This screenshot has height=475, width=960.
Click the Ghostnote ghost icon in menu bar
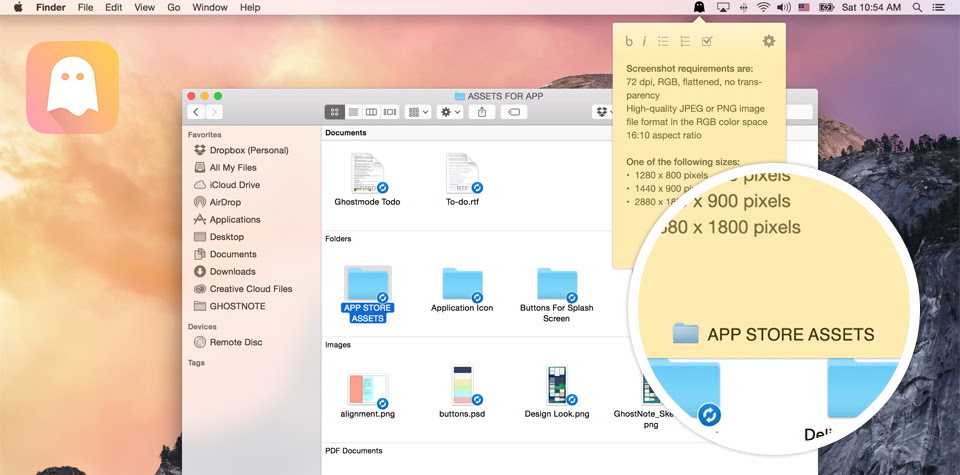click(x=699, y=7)
